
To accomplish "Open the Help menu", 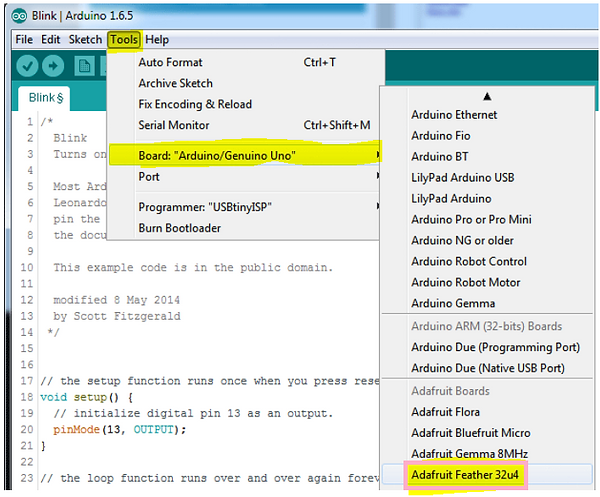I will pos(157,39).
